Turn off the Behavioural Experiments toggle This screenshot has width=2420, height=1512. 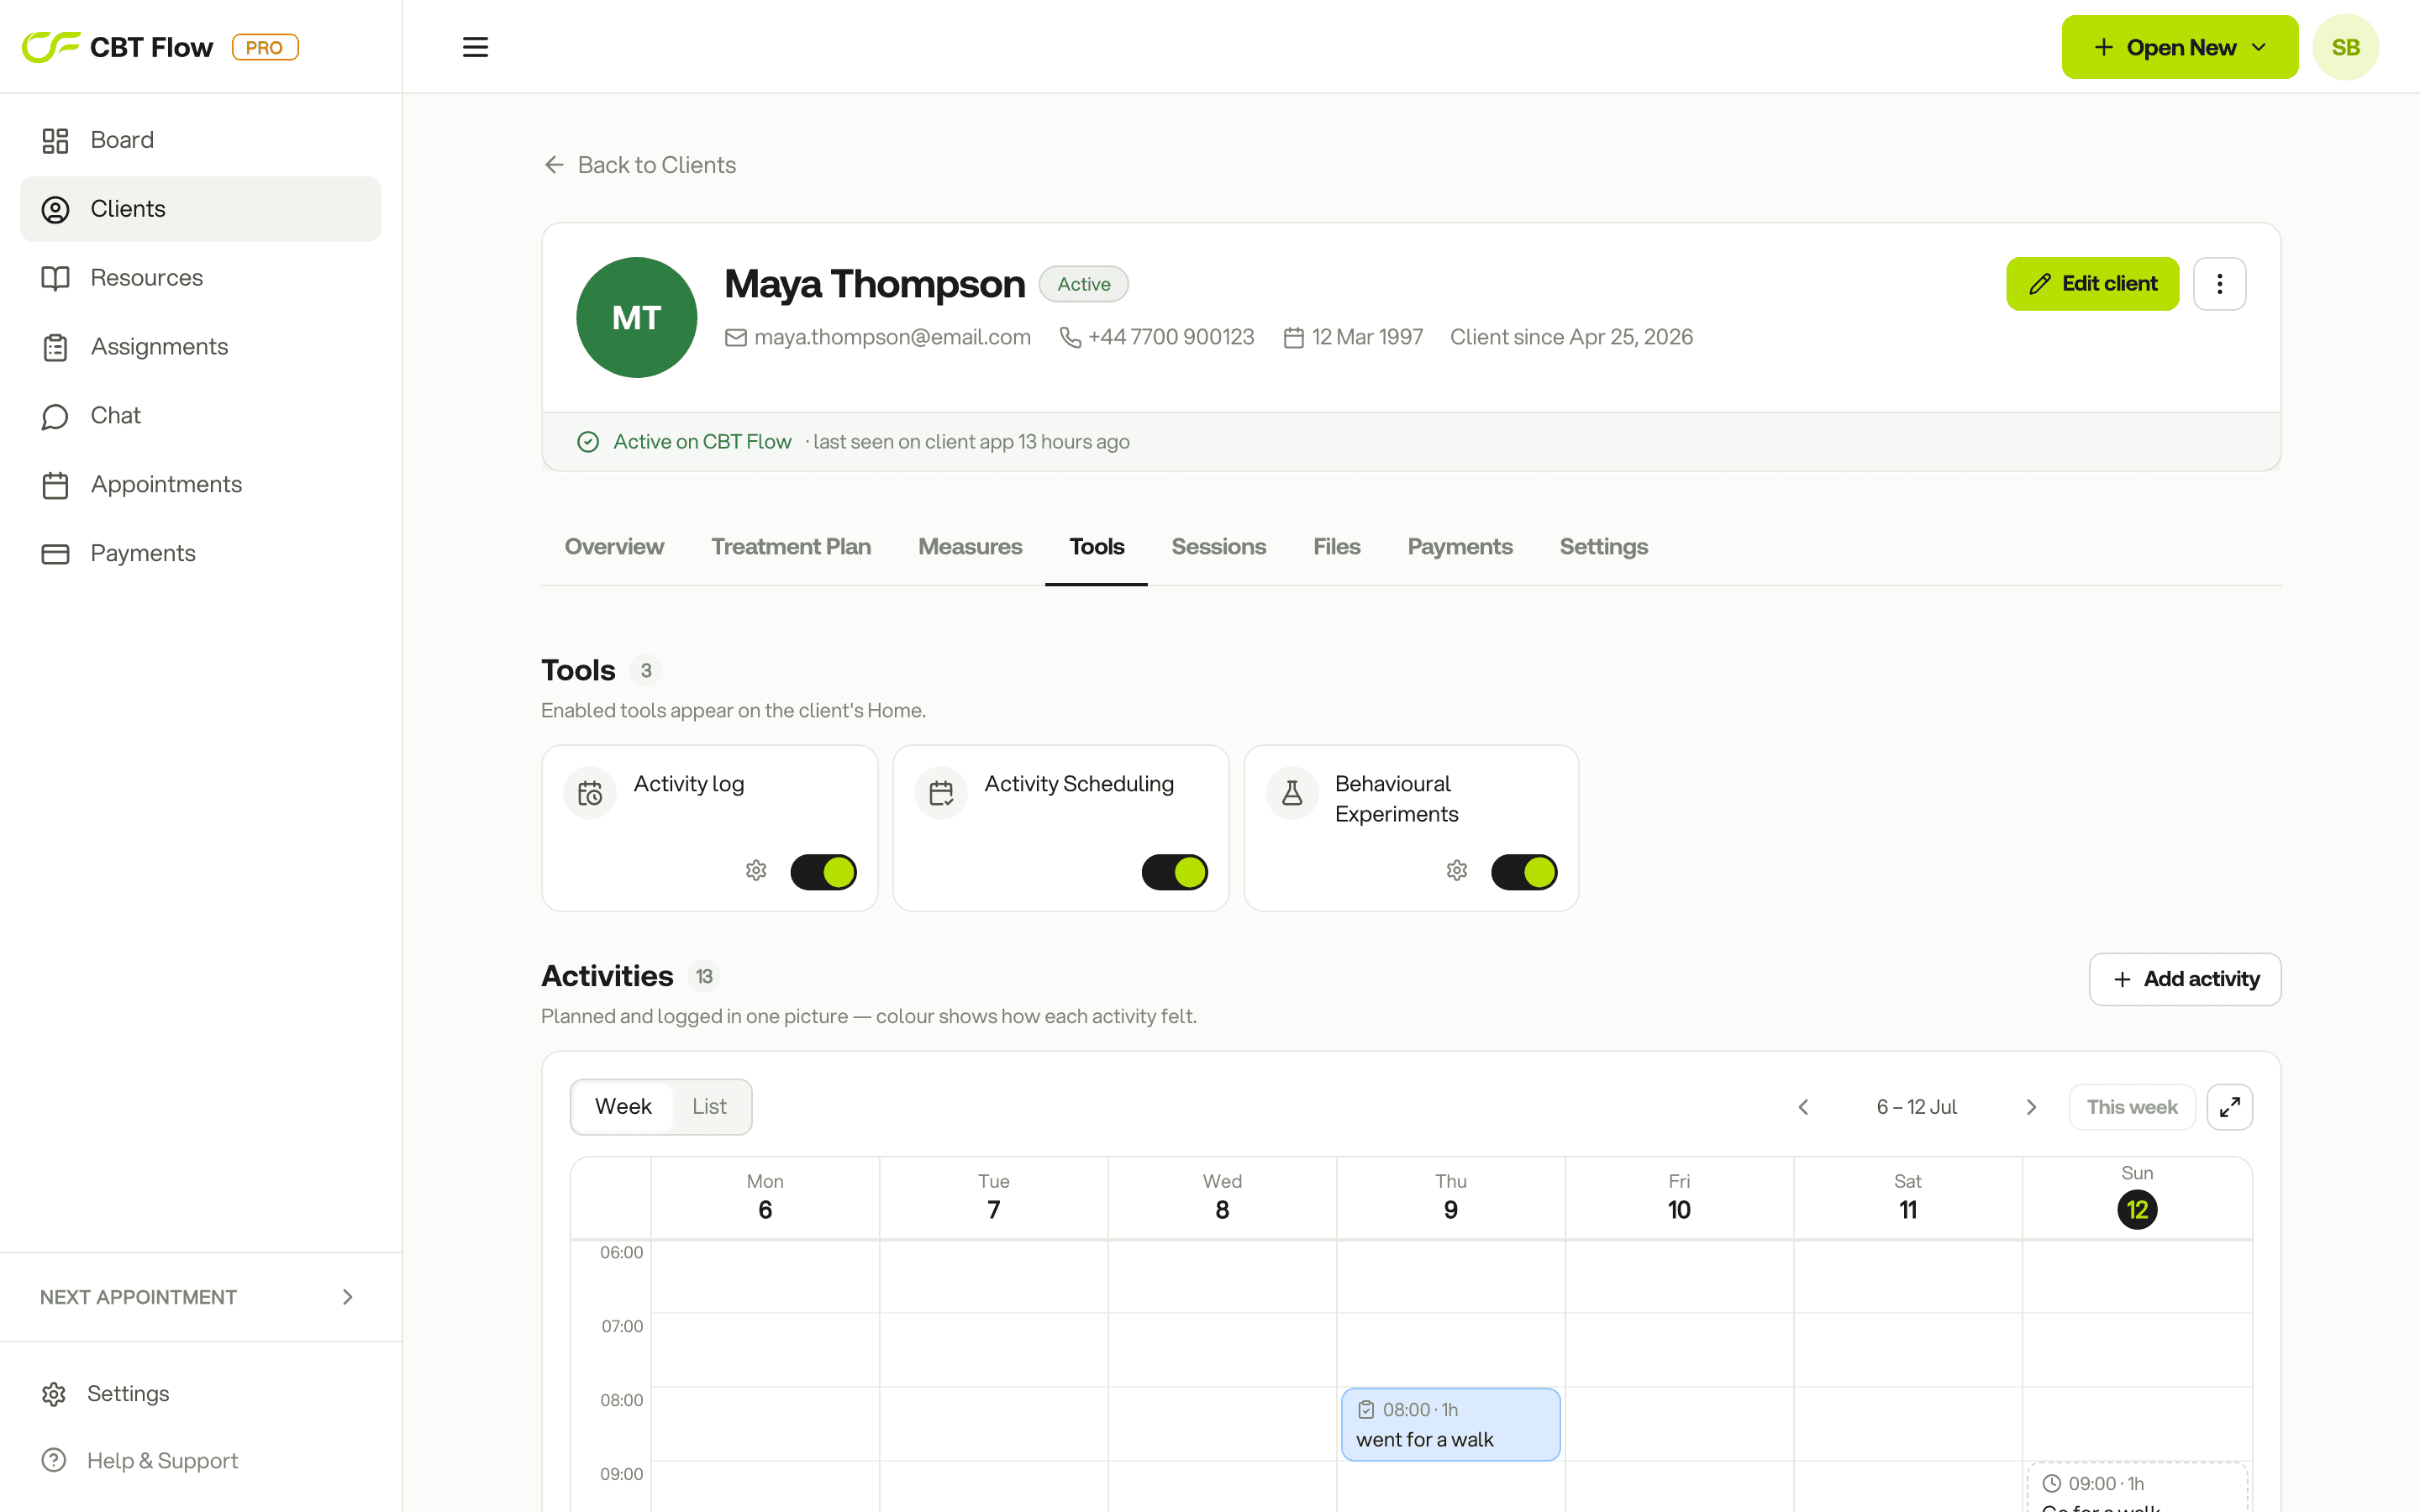[1524, 872]
